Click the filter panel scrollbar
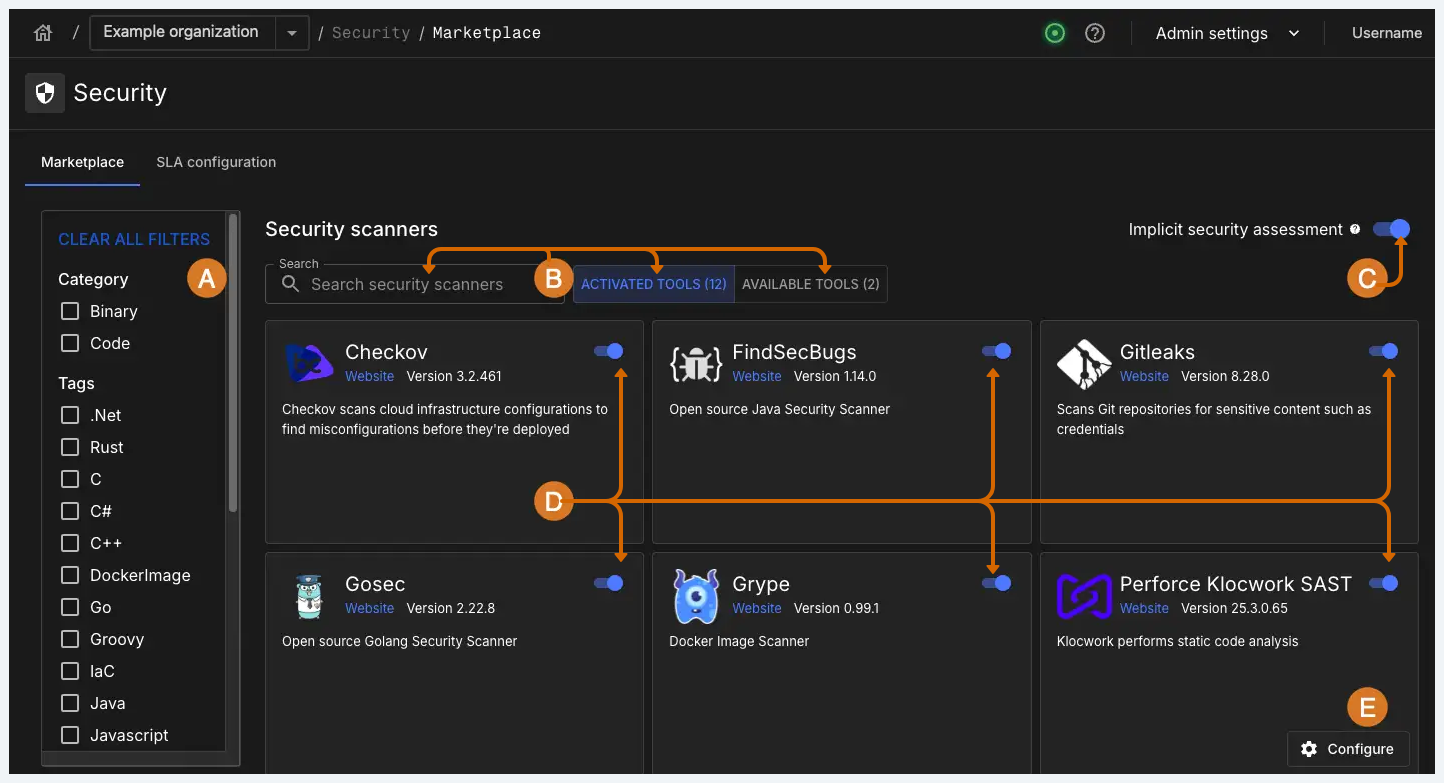This screenshot has width=1444, height=783. coord(233,360)
